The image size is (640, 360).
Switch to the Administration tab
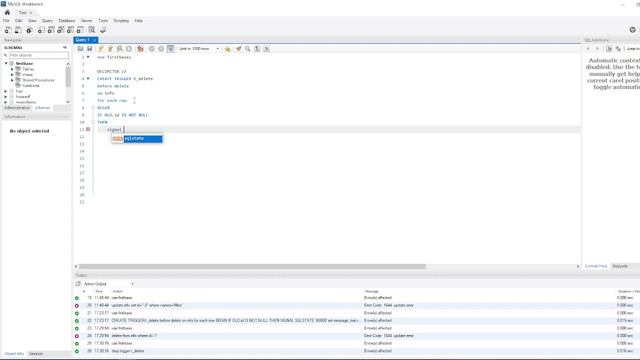tap(17, 108)
